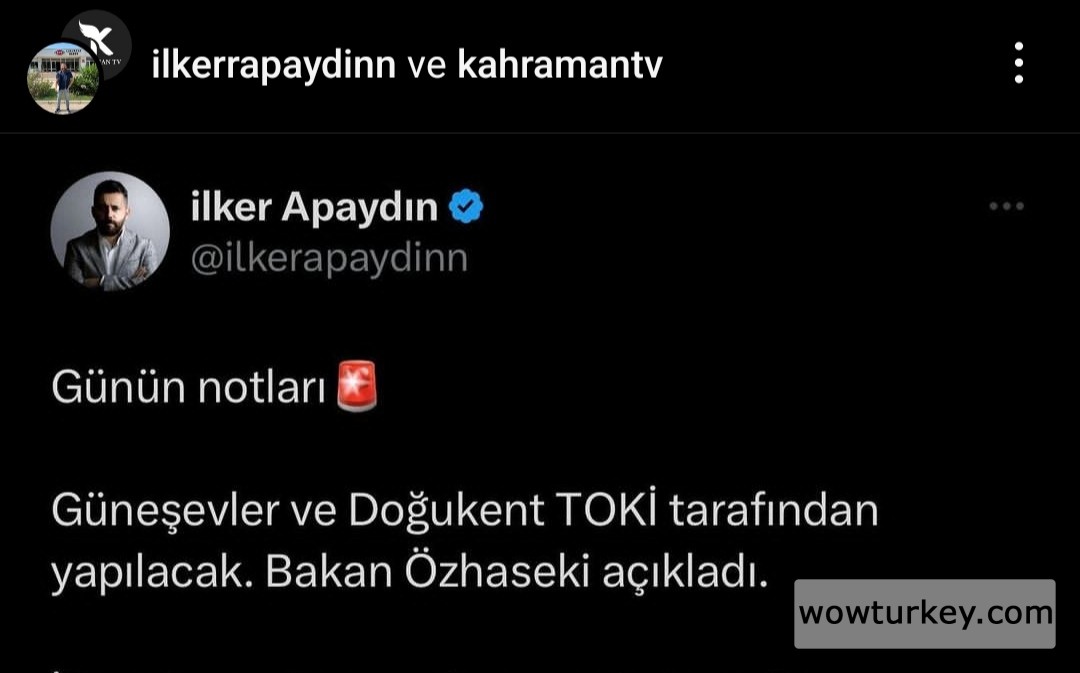1080x673 pixels.
Task: Click the word 'Doğukent' in the tweet
Action: [x=446, y=511]
